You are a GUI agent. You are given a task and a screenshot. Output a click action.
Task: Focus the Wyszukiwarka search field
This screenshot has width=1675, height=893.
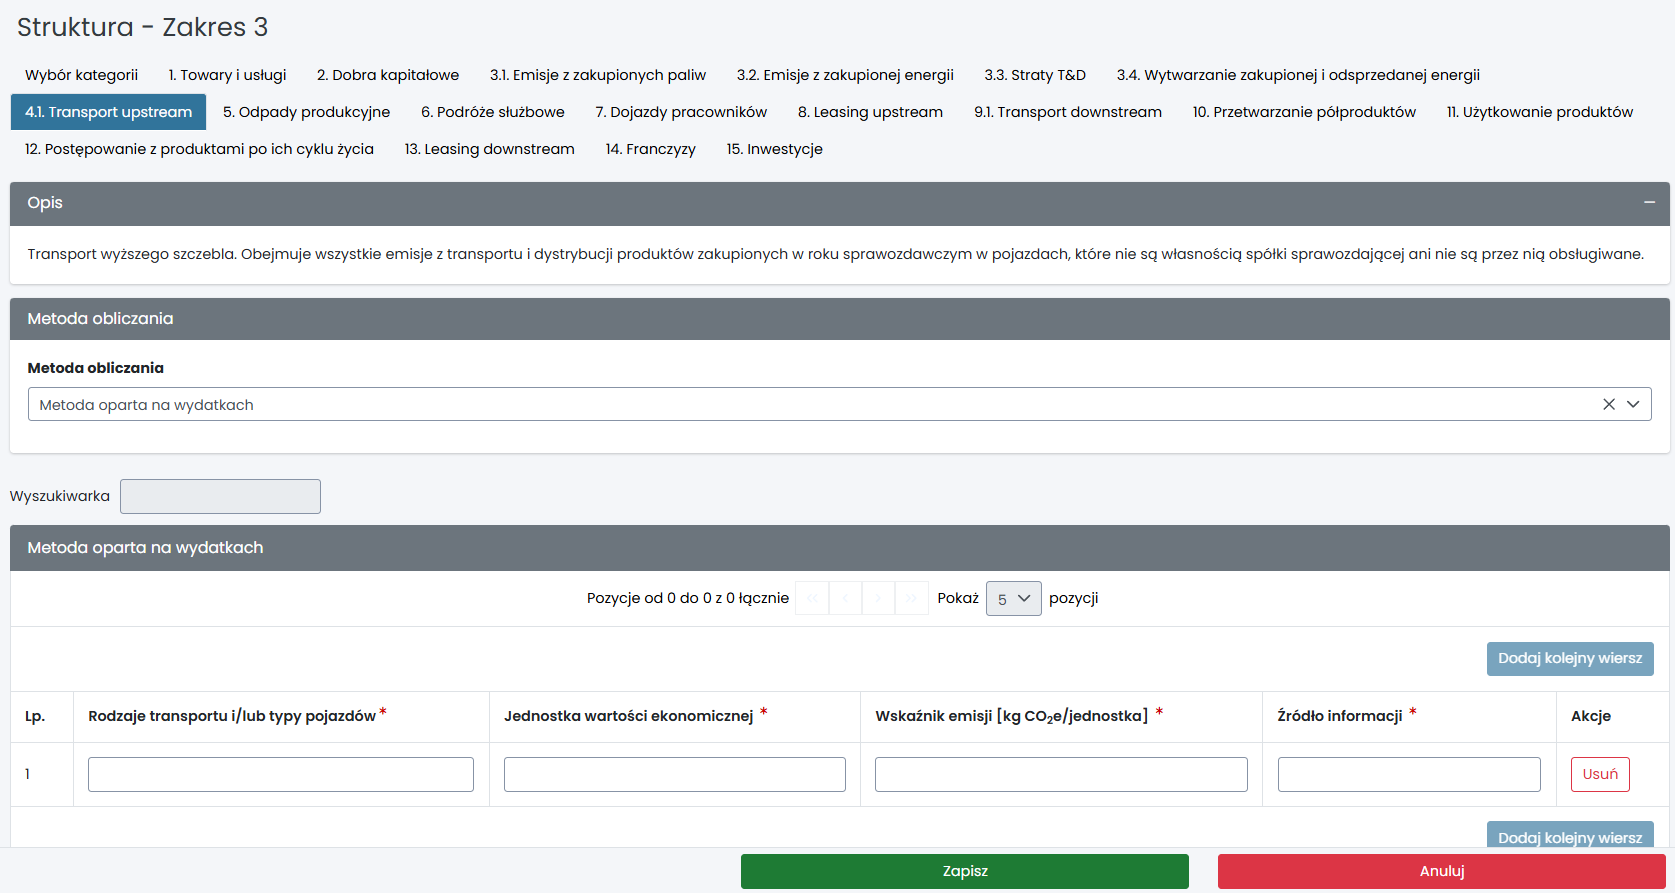coord(220,496)
